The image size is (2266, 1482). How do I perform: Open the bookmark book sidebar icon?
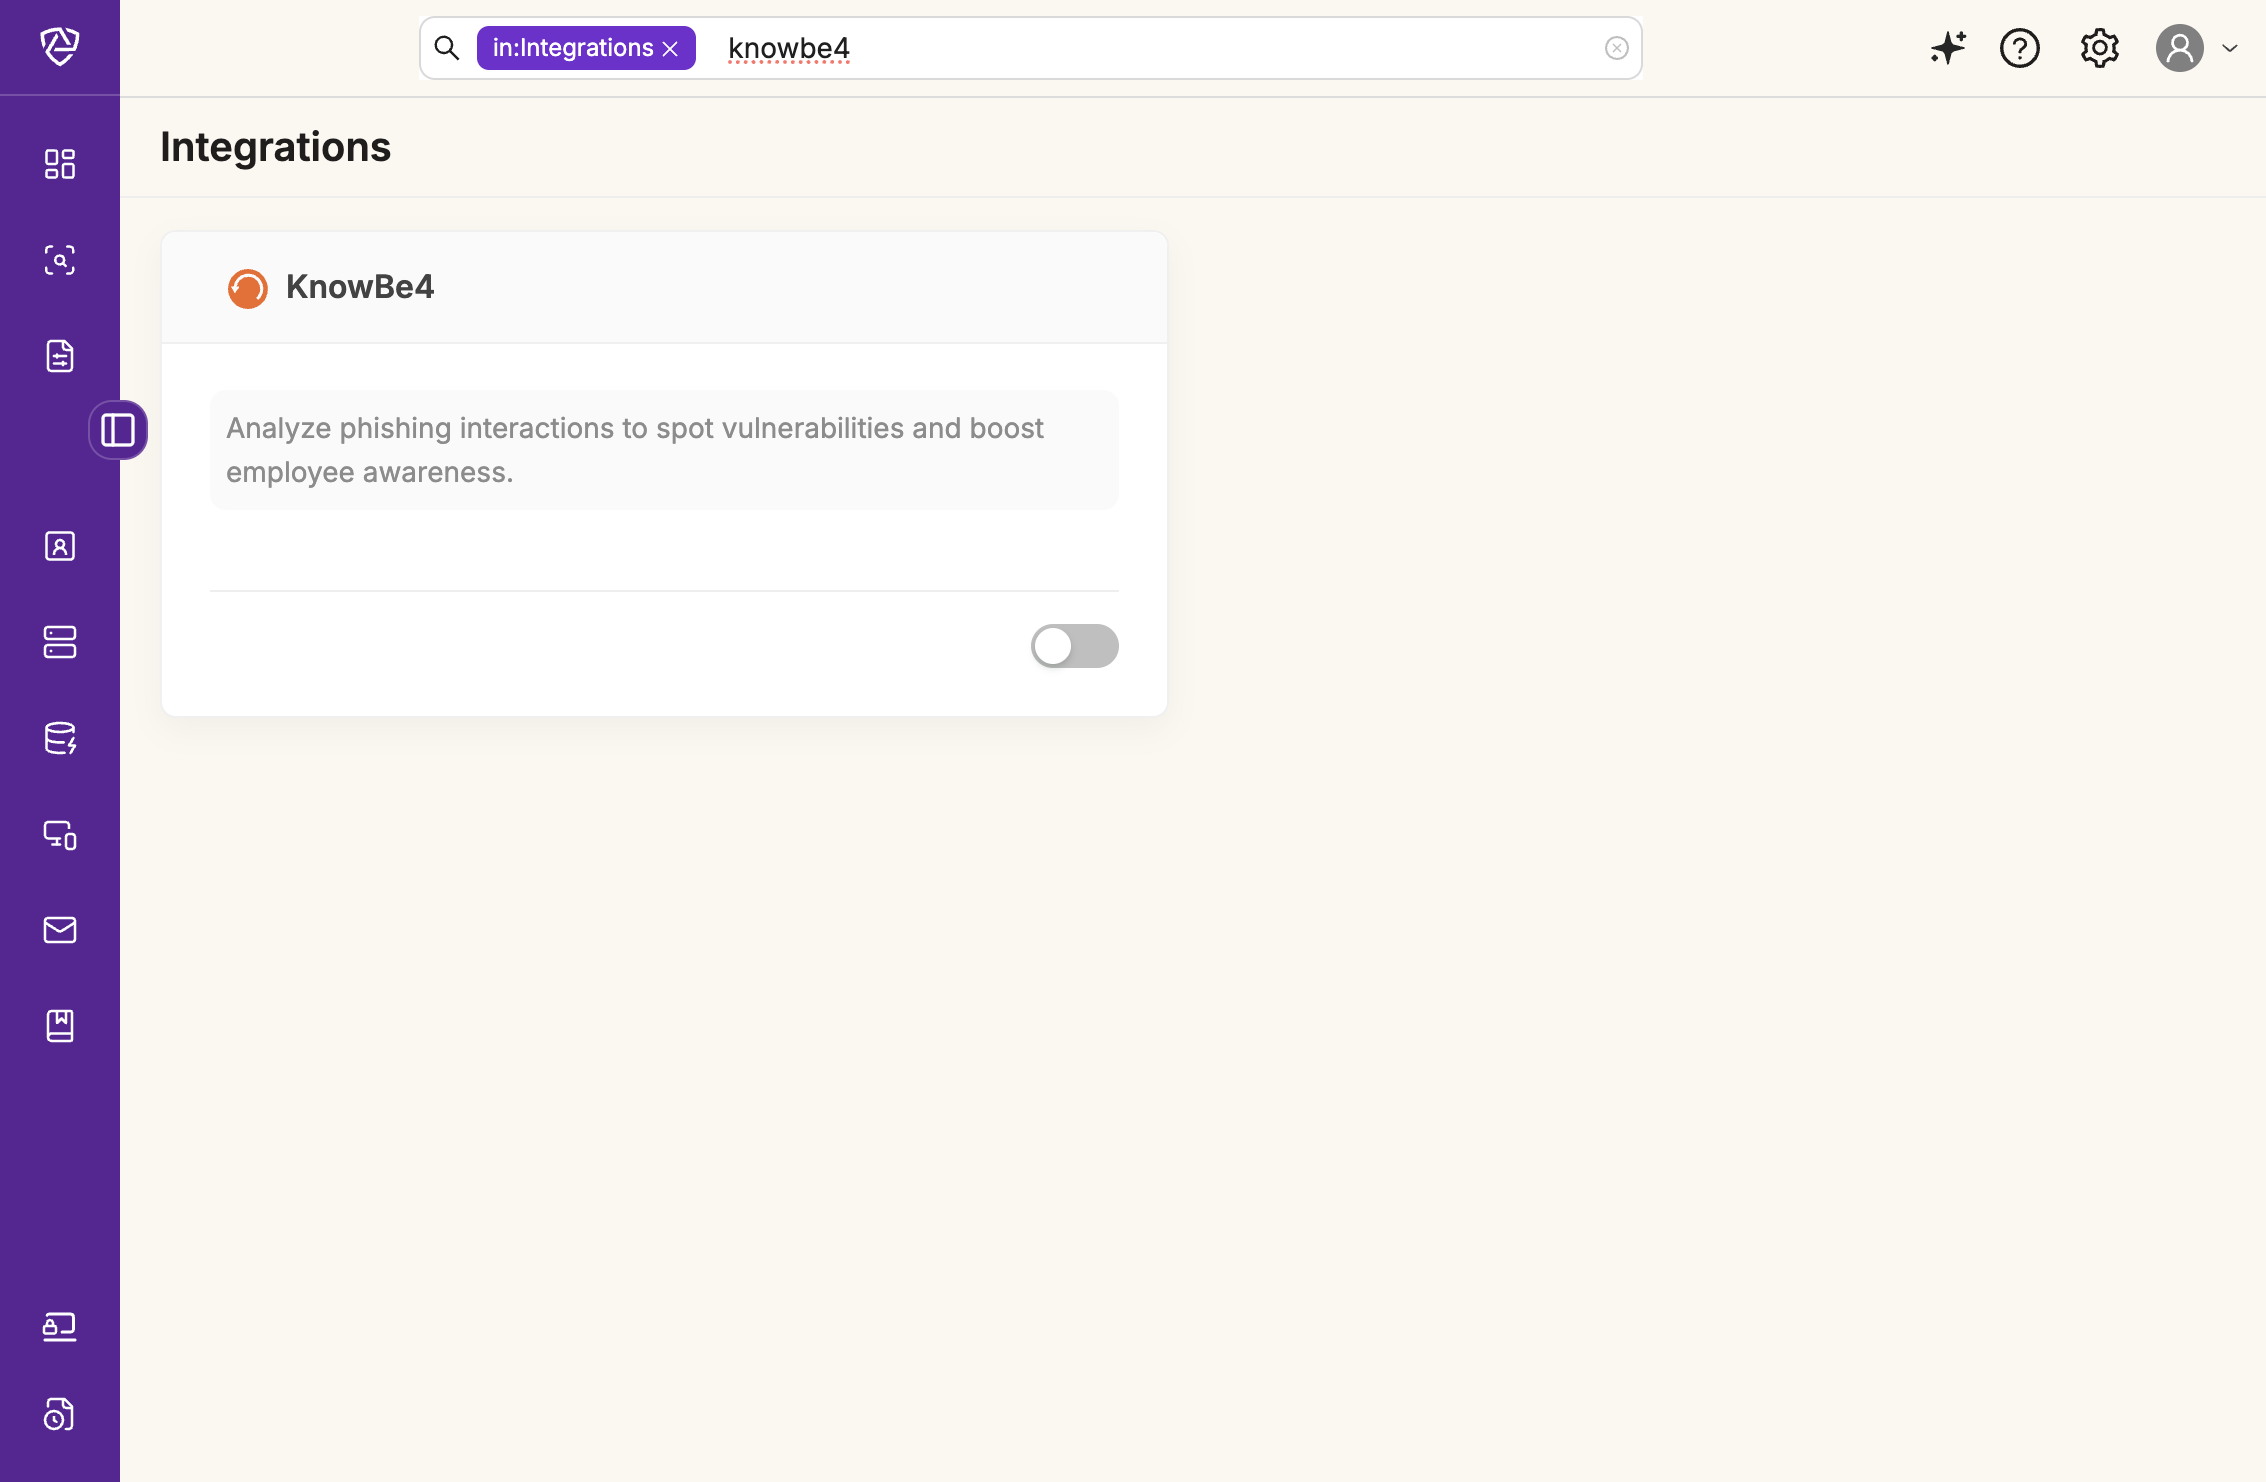point(60,1026)
